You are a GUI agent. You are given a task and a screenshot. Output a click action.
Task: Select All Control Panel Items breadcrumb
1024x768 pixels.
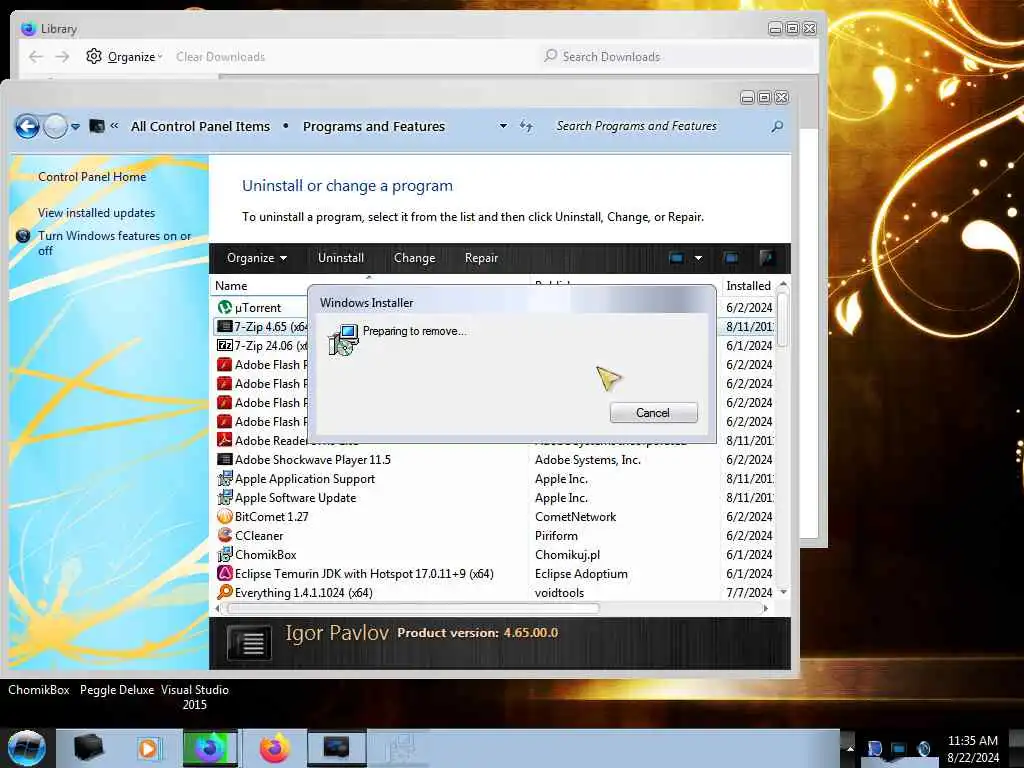pyautogui.click(x=200, y=127)
